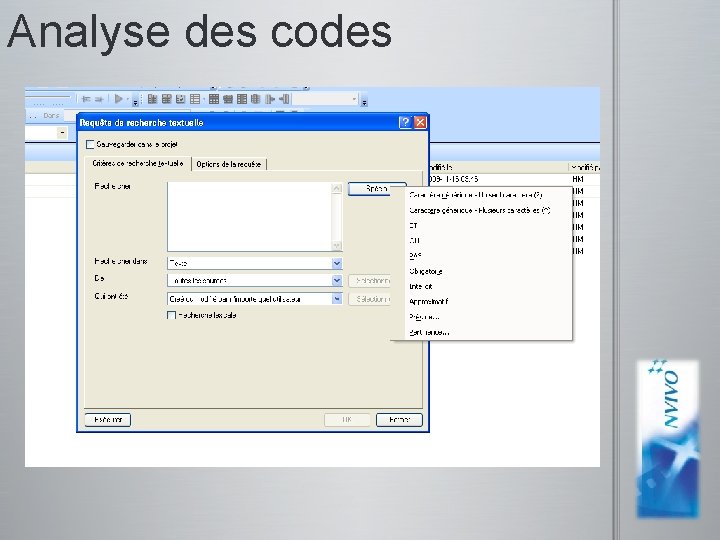Click the date cell ending 15 09:45
The image size is (720, 540).
pos(453,179)
